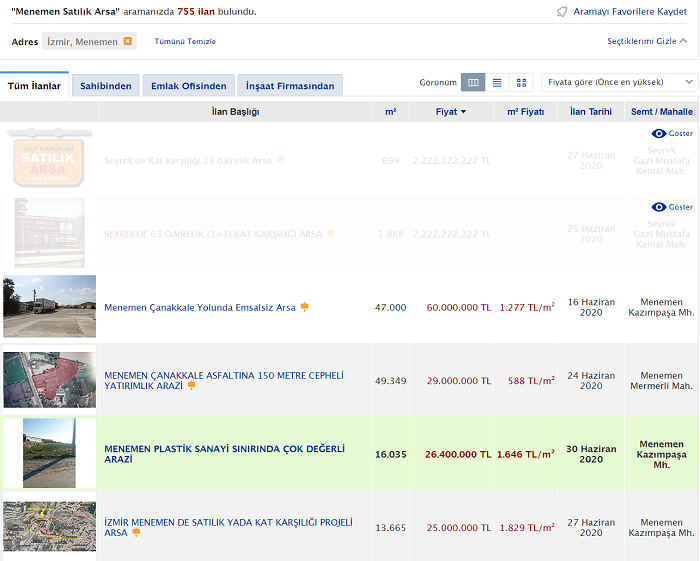Viewport: 700px width, 561px height.
Task: Click the rocket icon for saving search
Action: [563, 12]
